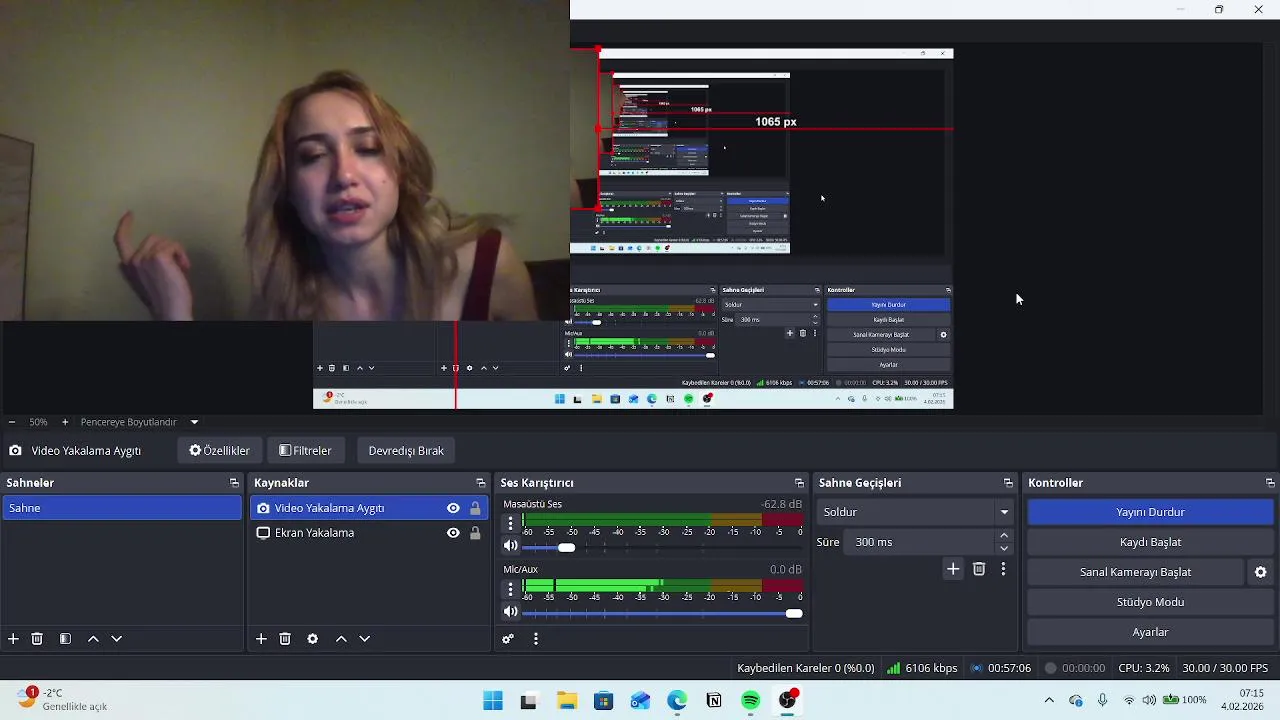This screenshot has width=1280, height=720.
Task: Click the Devredışı Bırak button
Action: point(406,451)
